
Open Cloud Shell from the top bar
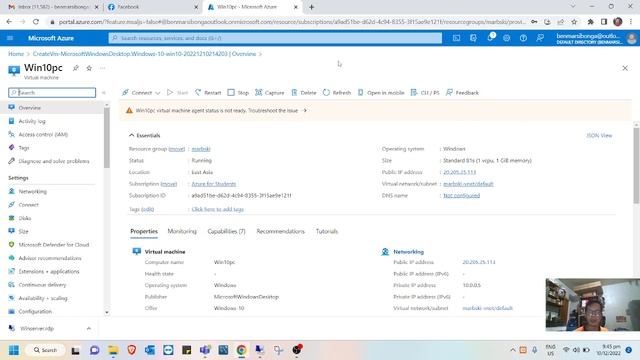click(456, 38)
